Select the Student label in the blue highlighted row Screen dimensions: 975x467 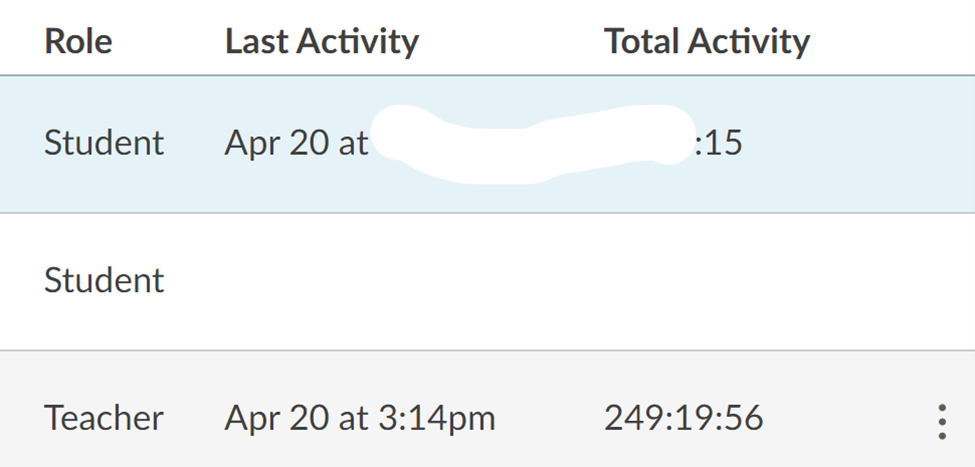104,143
